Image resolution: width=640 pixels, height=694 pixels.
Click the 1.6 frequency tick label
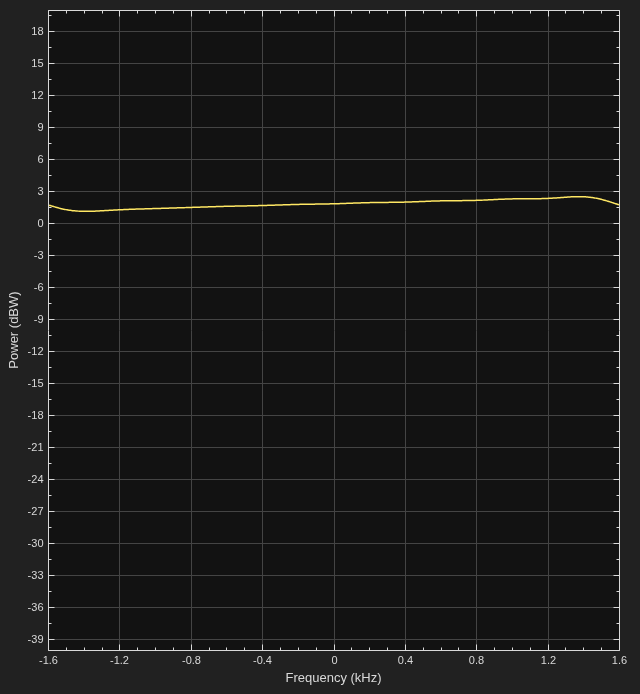619,660
